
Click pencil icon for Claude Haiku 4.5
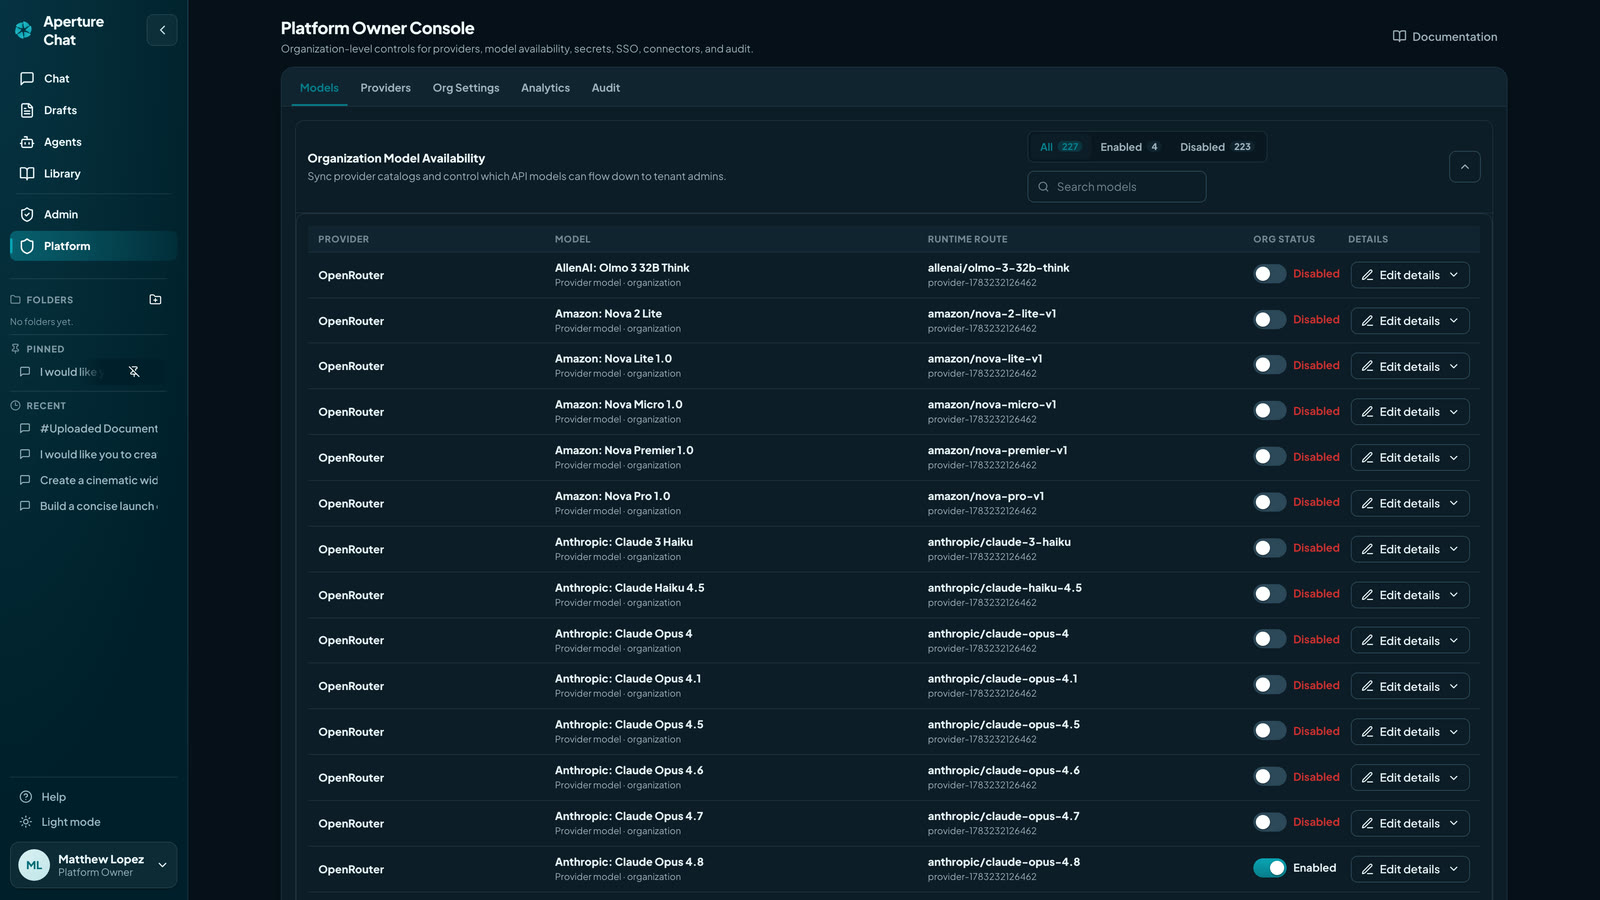click(x=1367, y=595)
